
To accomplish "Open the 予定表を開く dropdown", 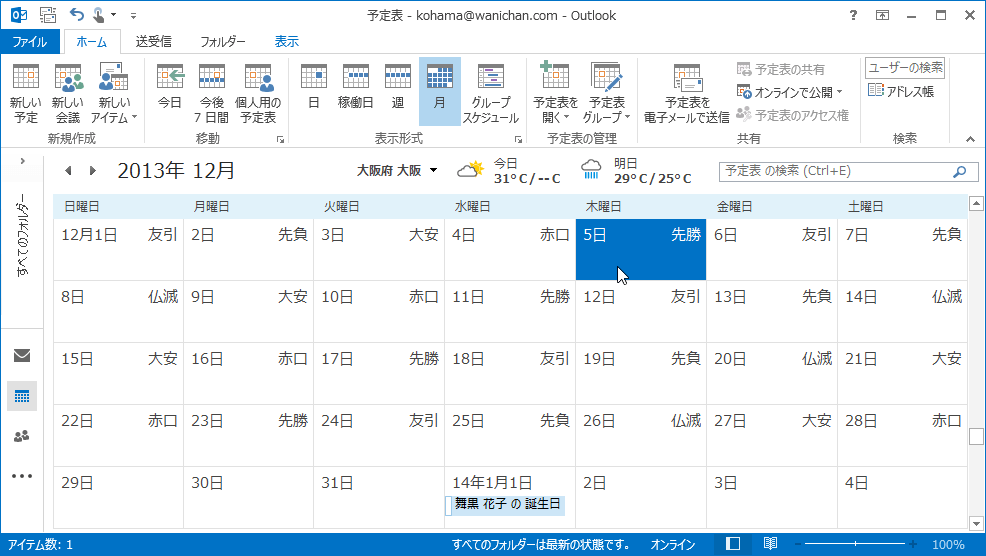I will pos(555,93).
